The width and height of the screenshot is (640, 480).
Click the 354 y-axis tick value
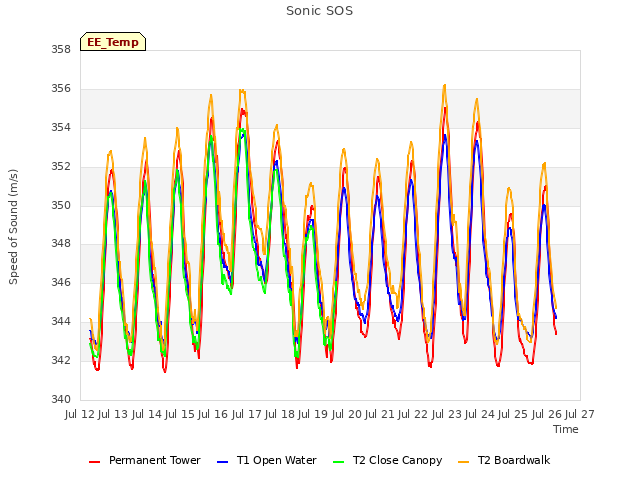tap(61, 128)
